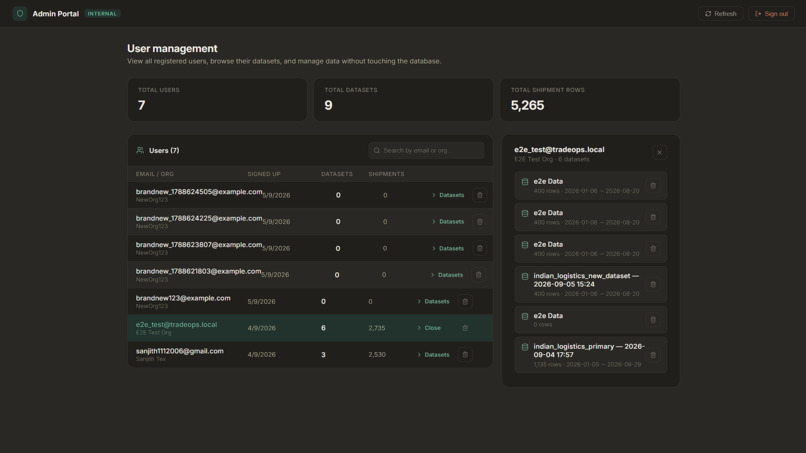Click the email brandnew_1788621803@example.com
The height and width of the screenshot is (453, 806).
[x=198, y=271]
